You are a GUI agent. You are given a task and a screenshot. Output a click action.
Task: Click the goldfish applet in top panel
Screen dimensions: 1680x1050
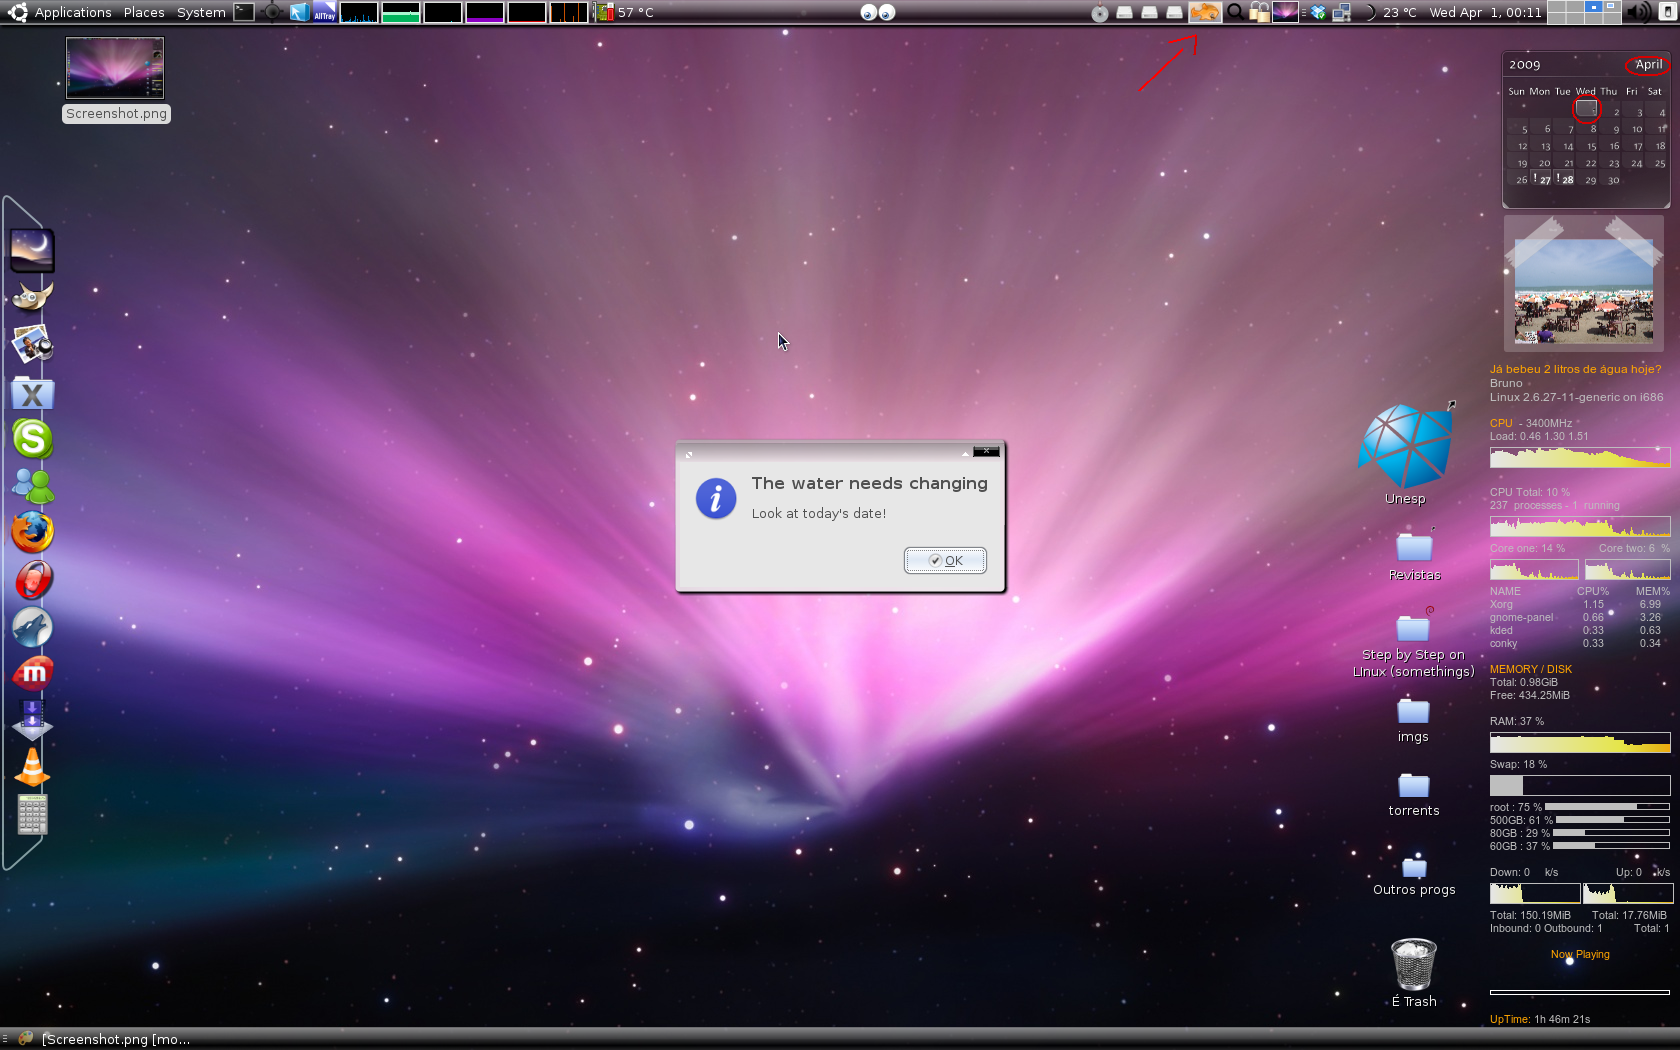(1205, 12)
